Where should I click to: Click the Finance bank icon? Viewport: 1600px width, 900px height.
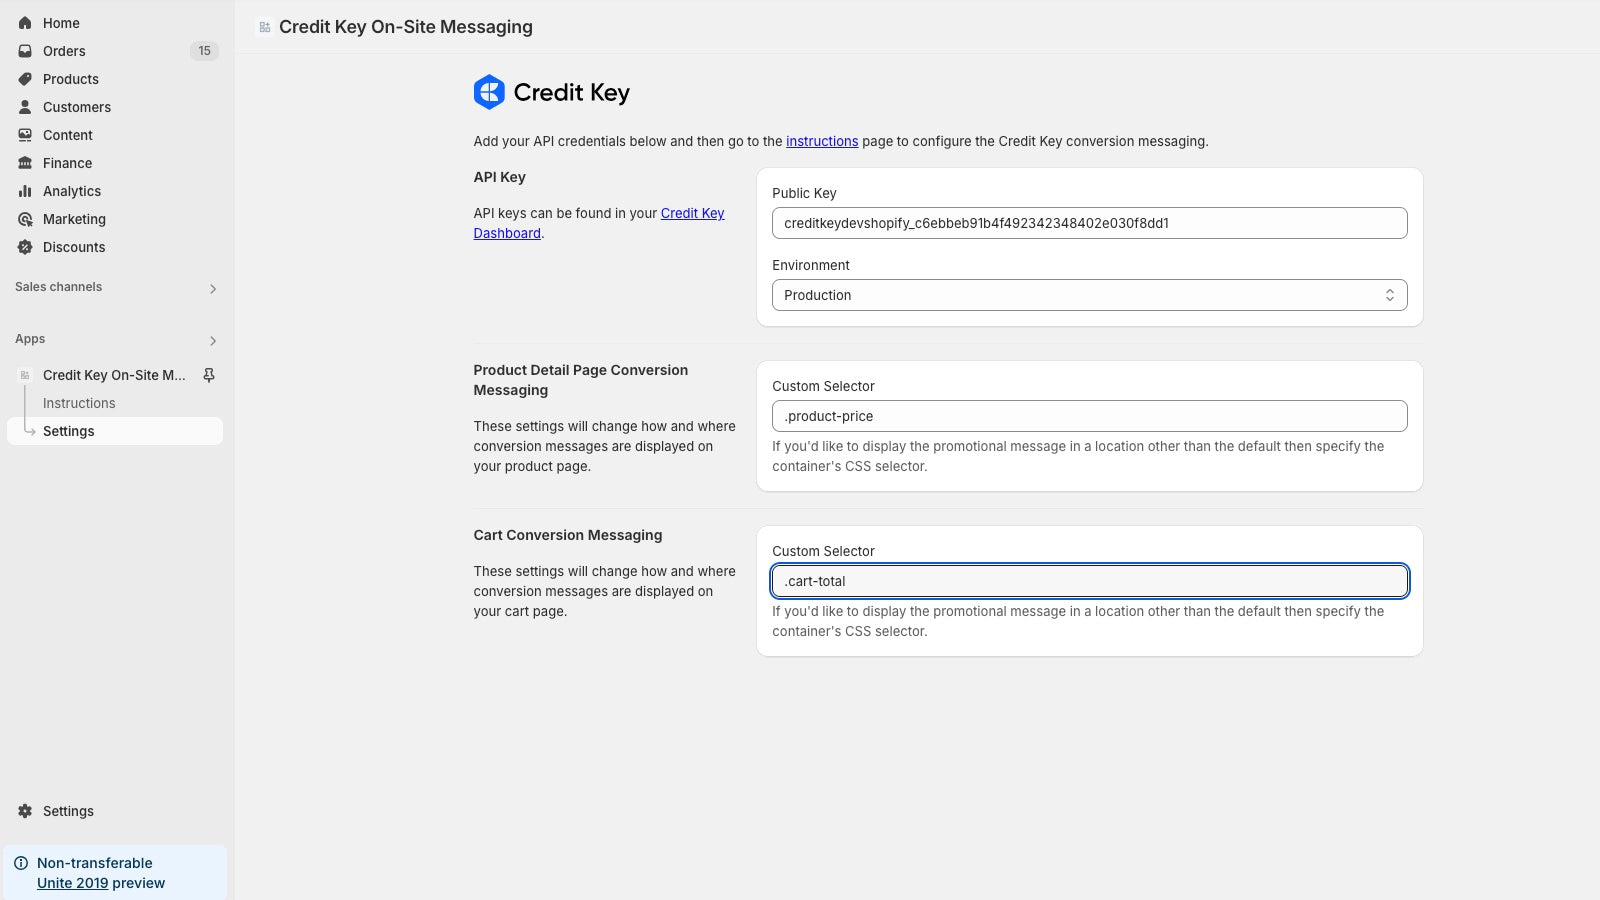(x=25, y=163)
